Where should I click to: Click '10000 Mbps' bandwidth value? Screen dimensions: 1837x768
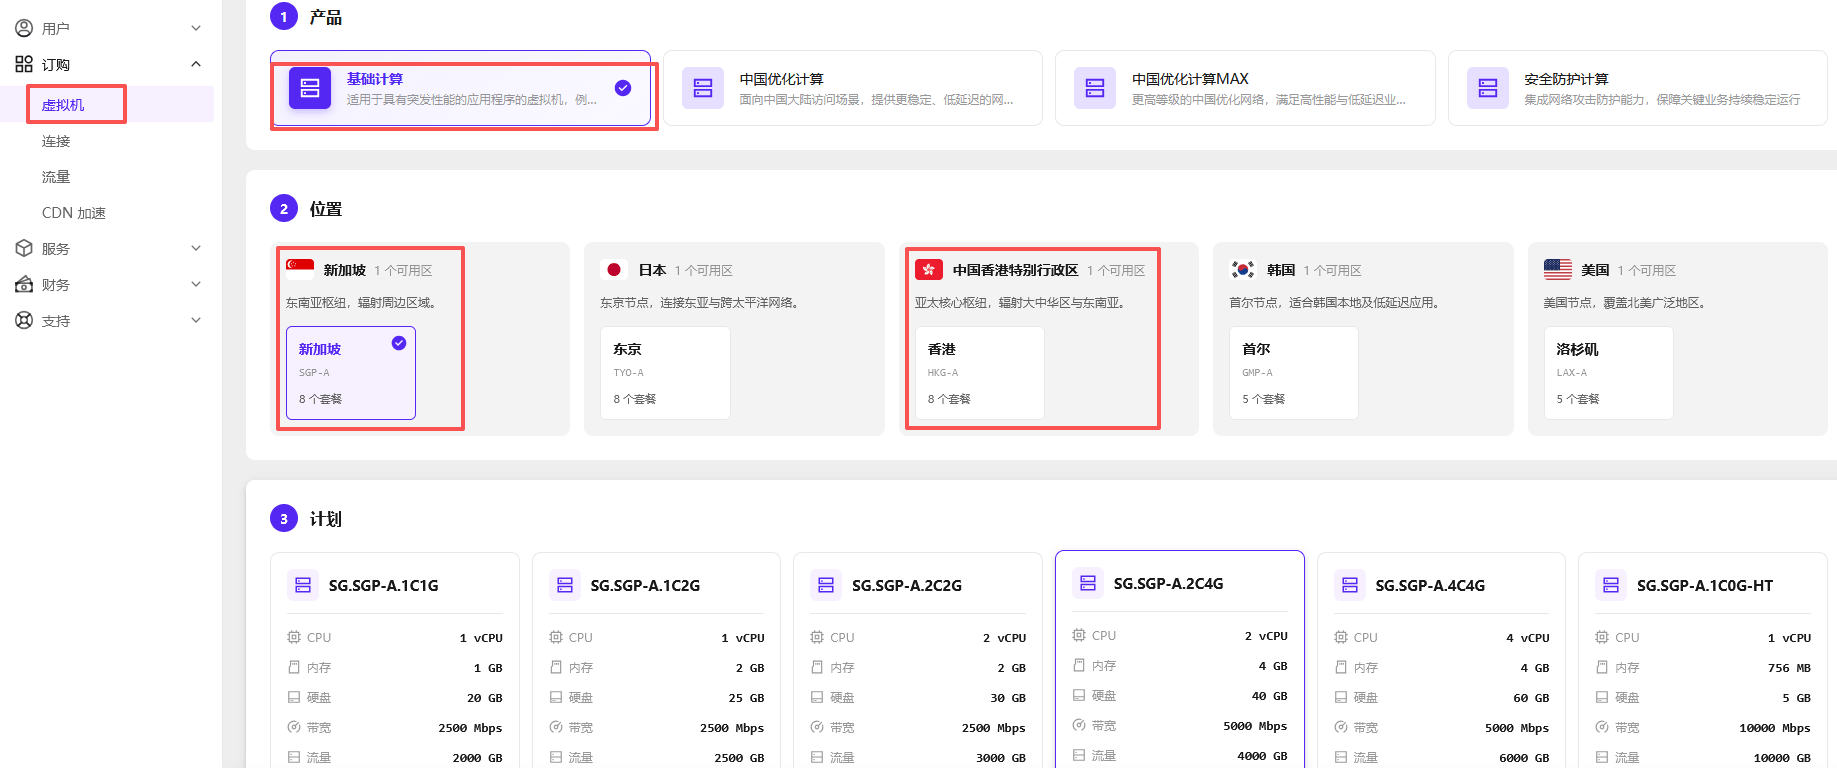click(x=1775, y=728)
